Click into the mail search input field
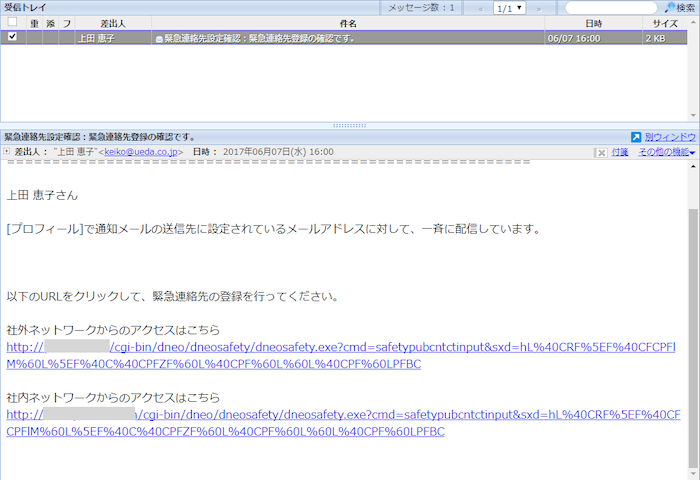This screenshot has width=700, height=480. [x=610, y=8]
